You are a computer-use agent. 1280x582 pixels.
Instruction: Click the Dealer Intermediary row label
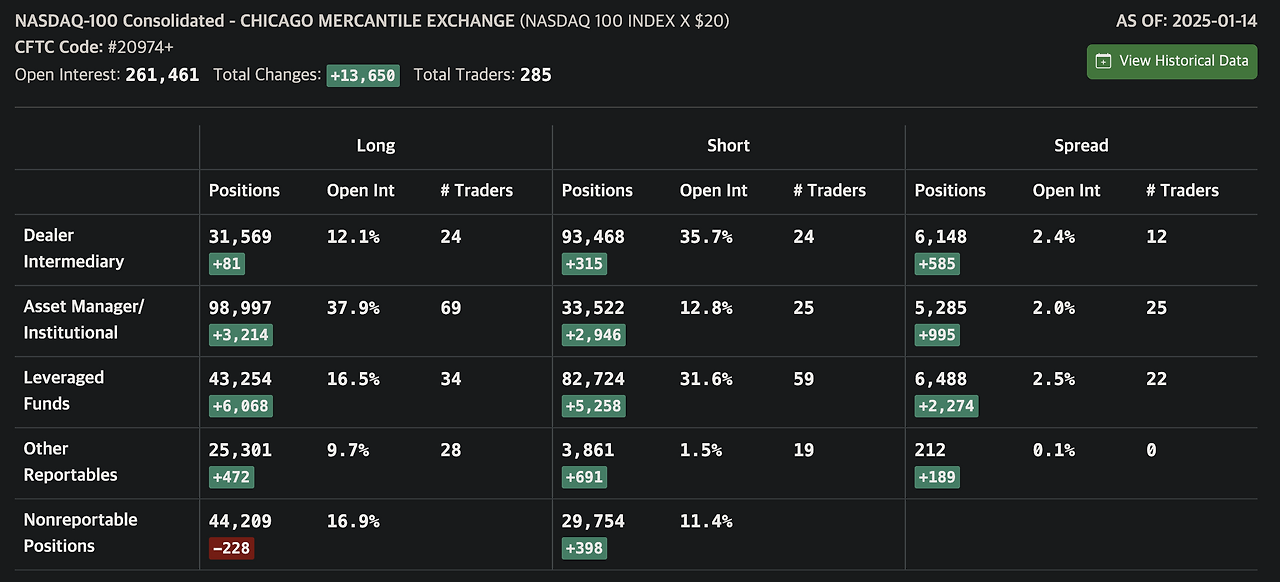point(73,248)
